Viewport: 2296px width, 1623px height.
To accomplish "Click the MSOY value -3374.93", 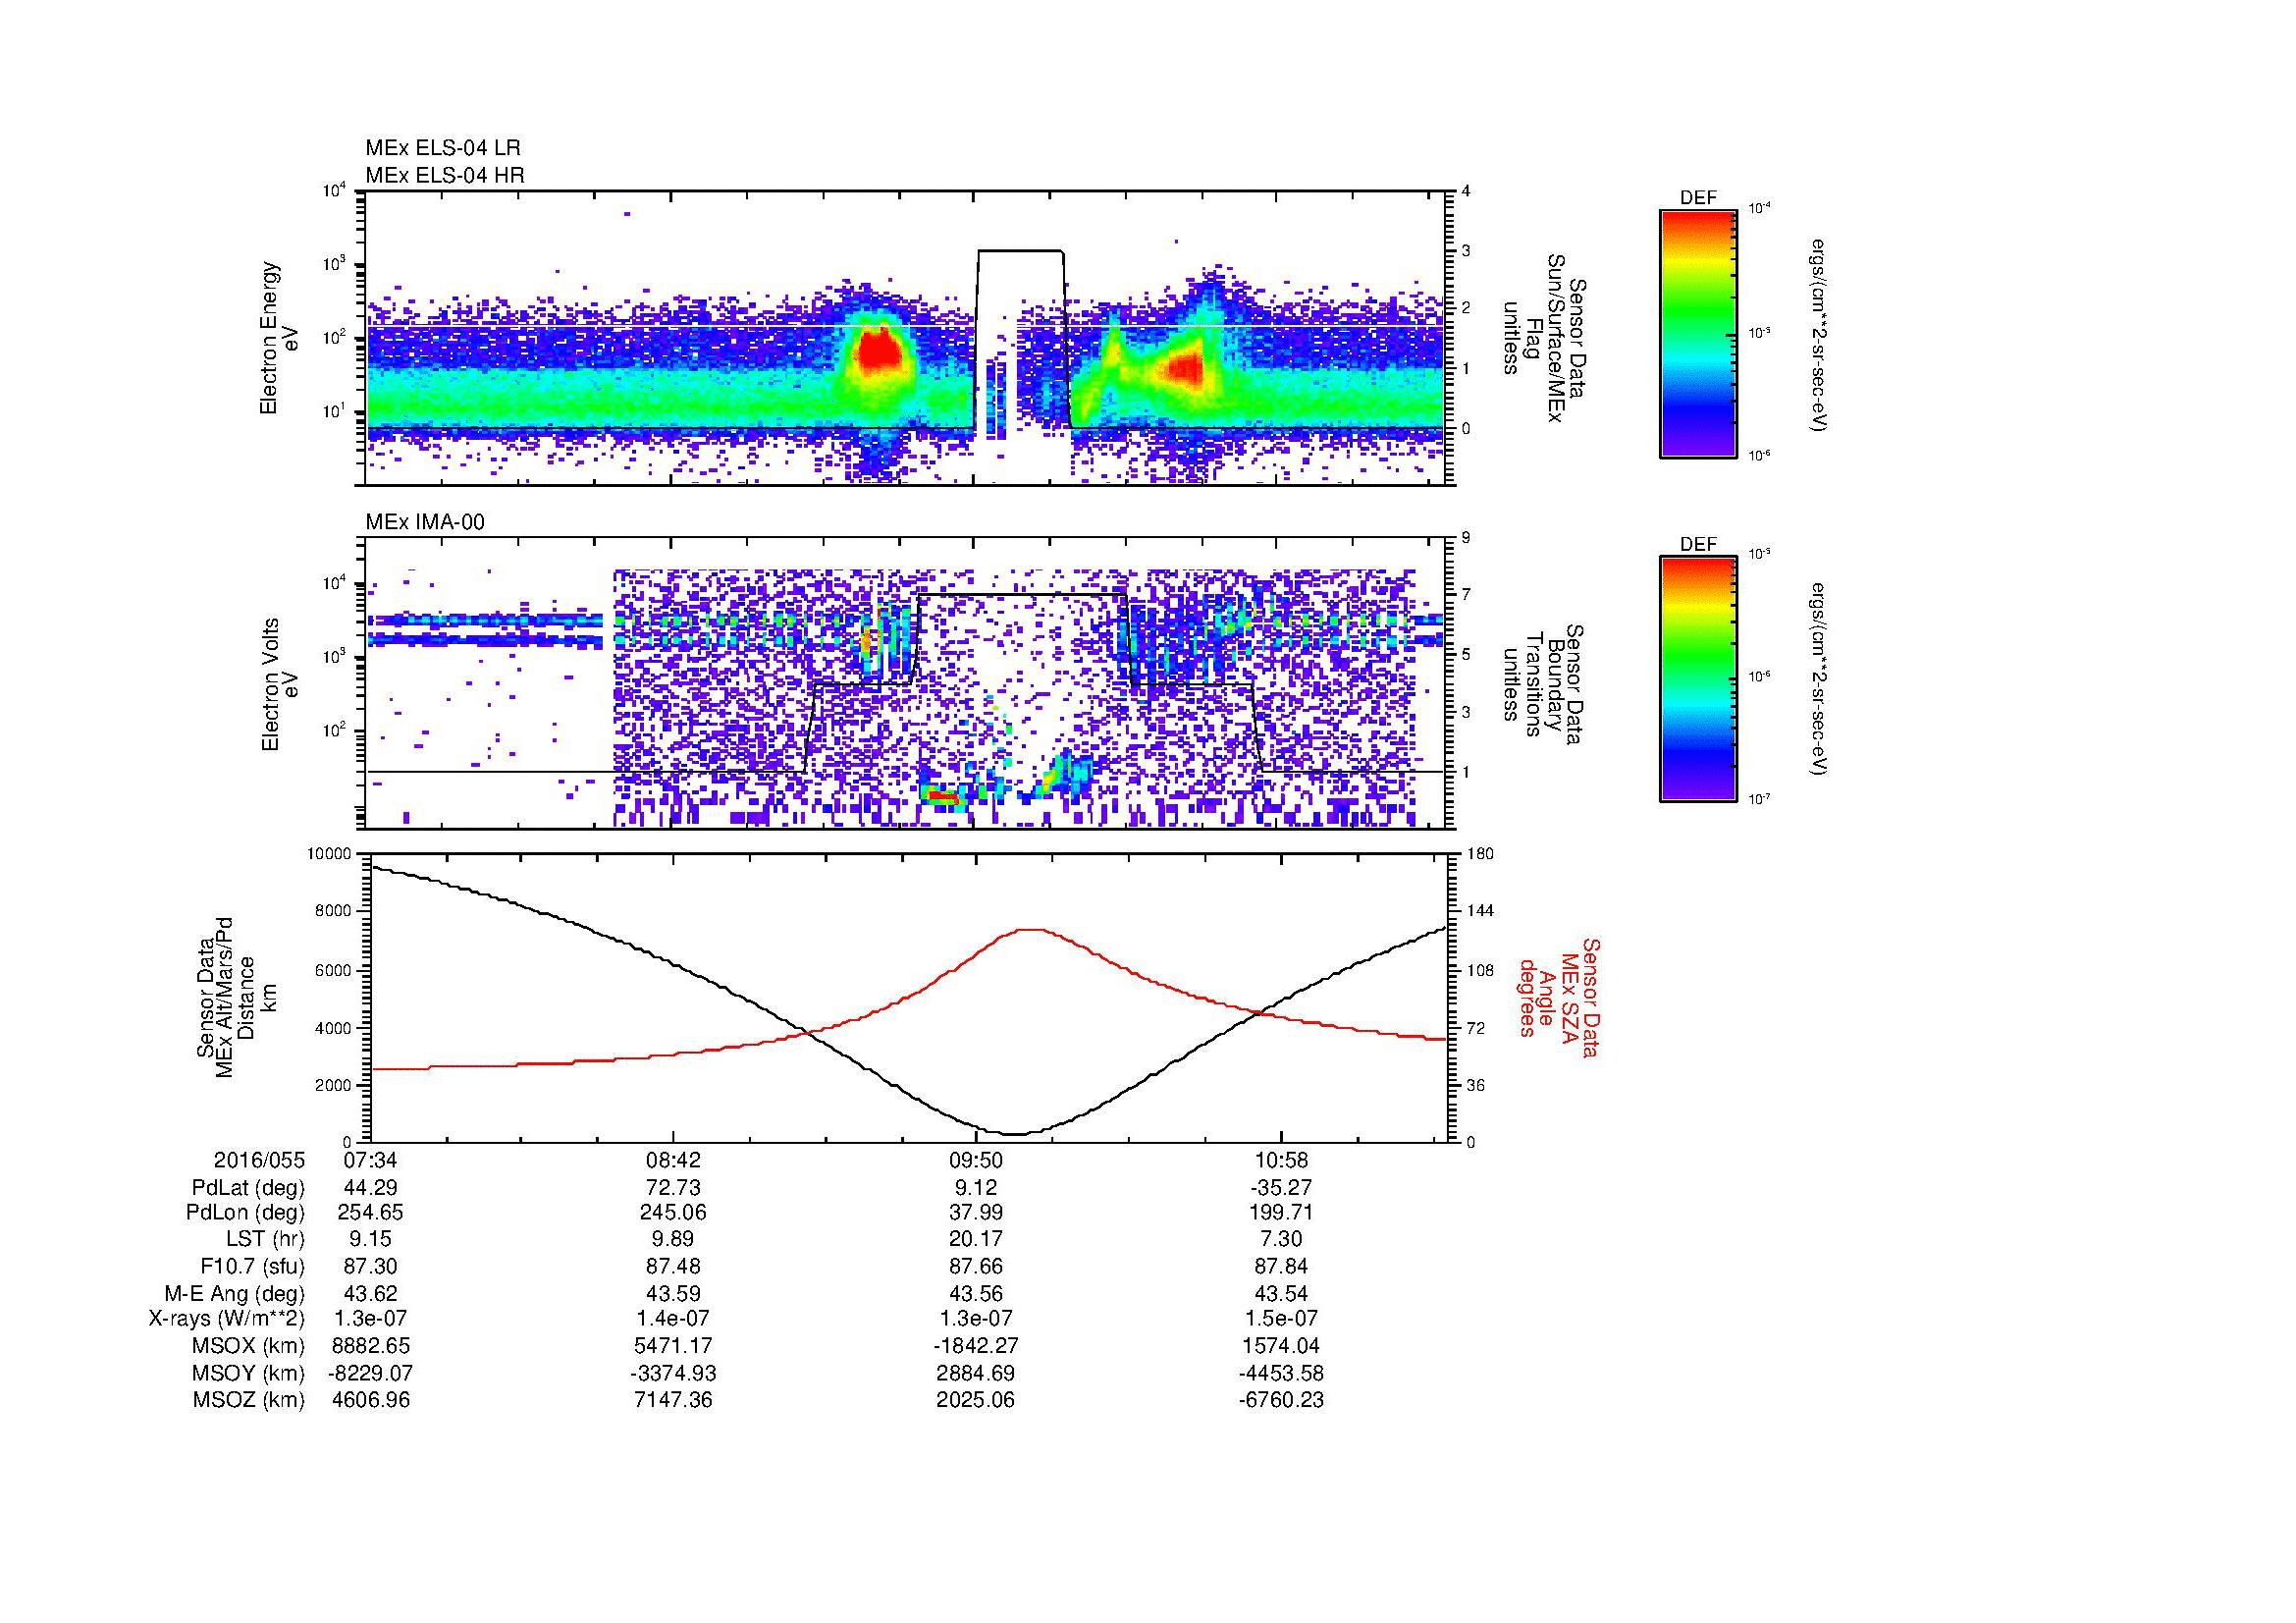I will click(674, 1373).
